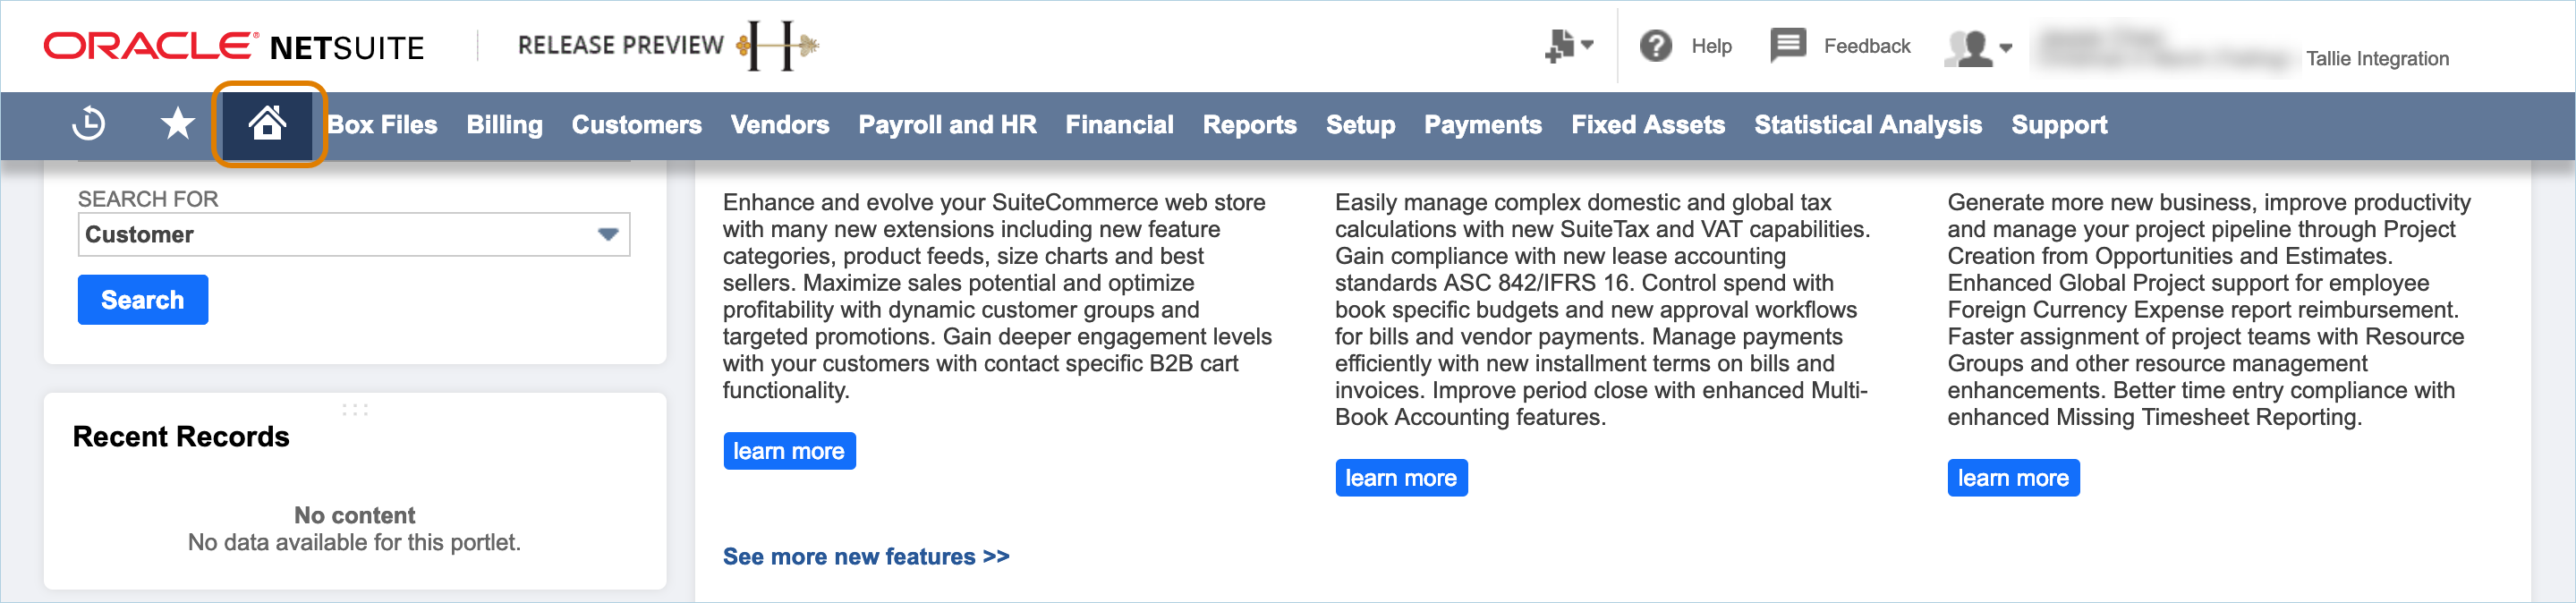Viewport: 2576px width, 603px height.
Task: Click the Help question mark icon
Action: point(1656,46)
